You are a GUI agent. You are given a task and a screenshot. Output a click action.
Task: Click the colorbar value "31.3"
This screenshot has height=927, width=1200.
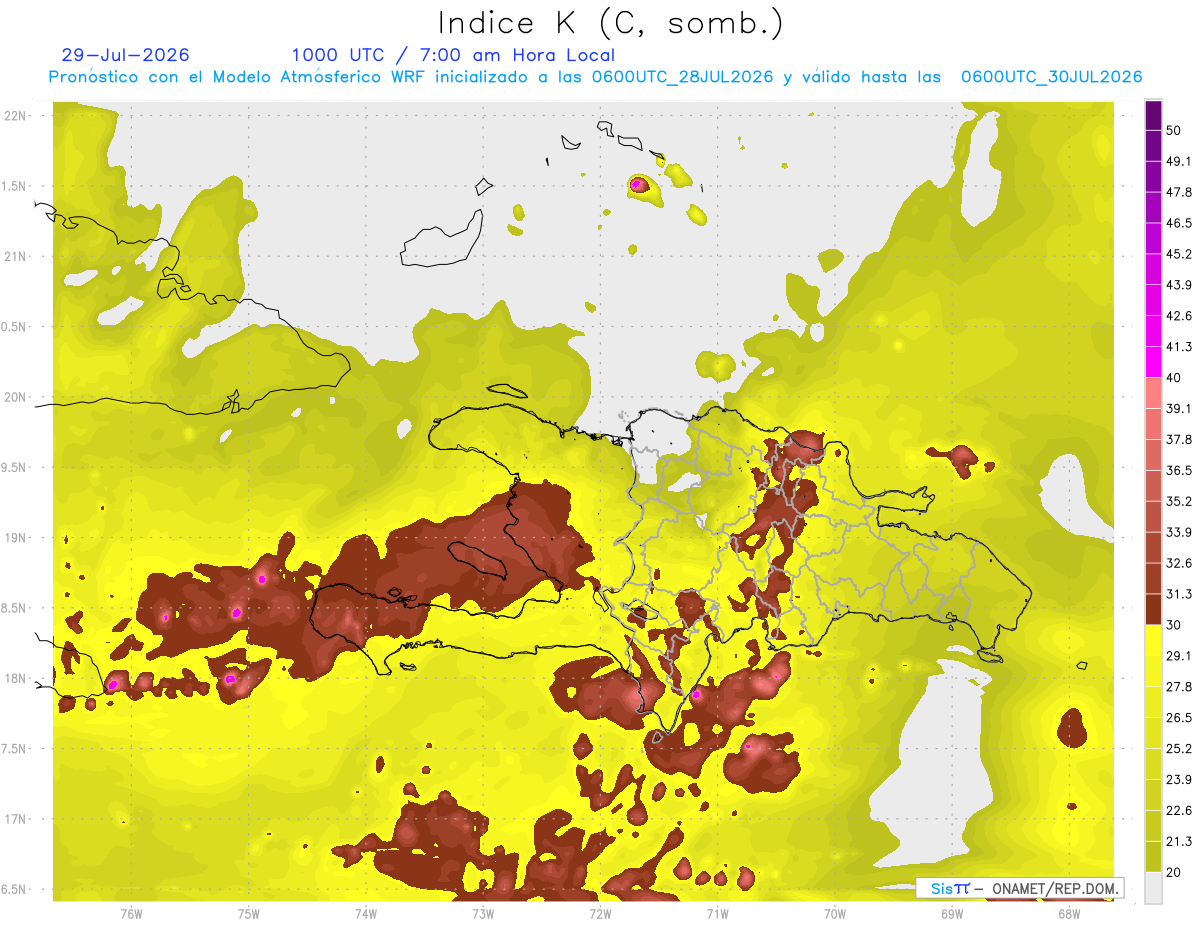1179,594
